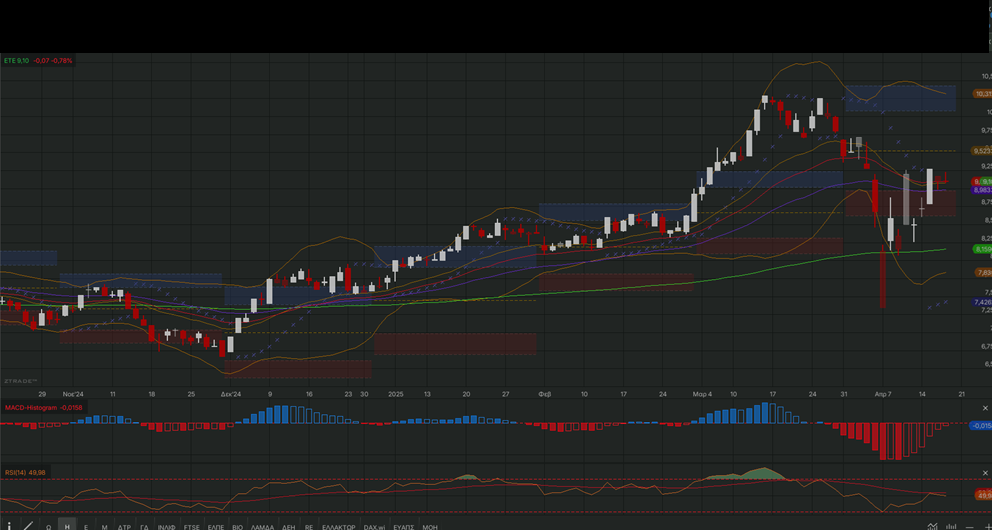992x530 pixels.
Task: Click the Απρ 7 date axis label
Action: [x=883, y=394]
